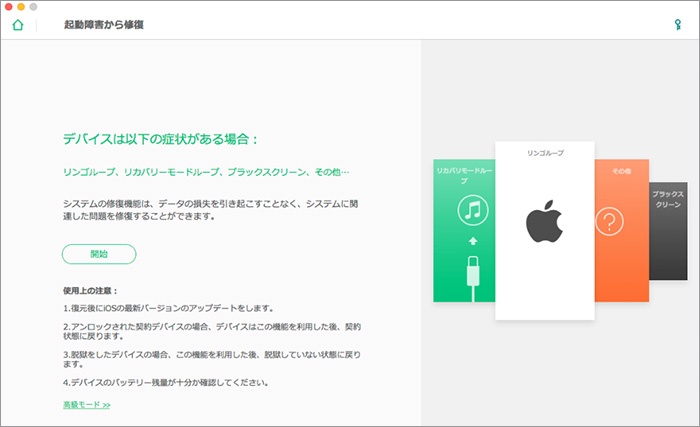Open the license key icon
The height and width of the screenshot is (427, 700).
tap(678, 25)
